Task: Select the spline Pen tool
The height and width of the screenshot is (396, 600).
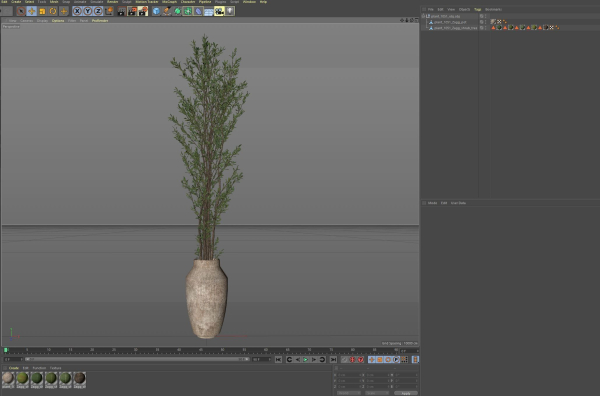Action: [166, 11]
